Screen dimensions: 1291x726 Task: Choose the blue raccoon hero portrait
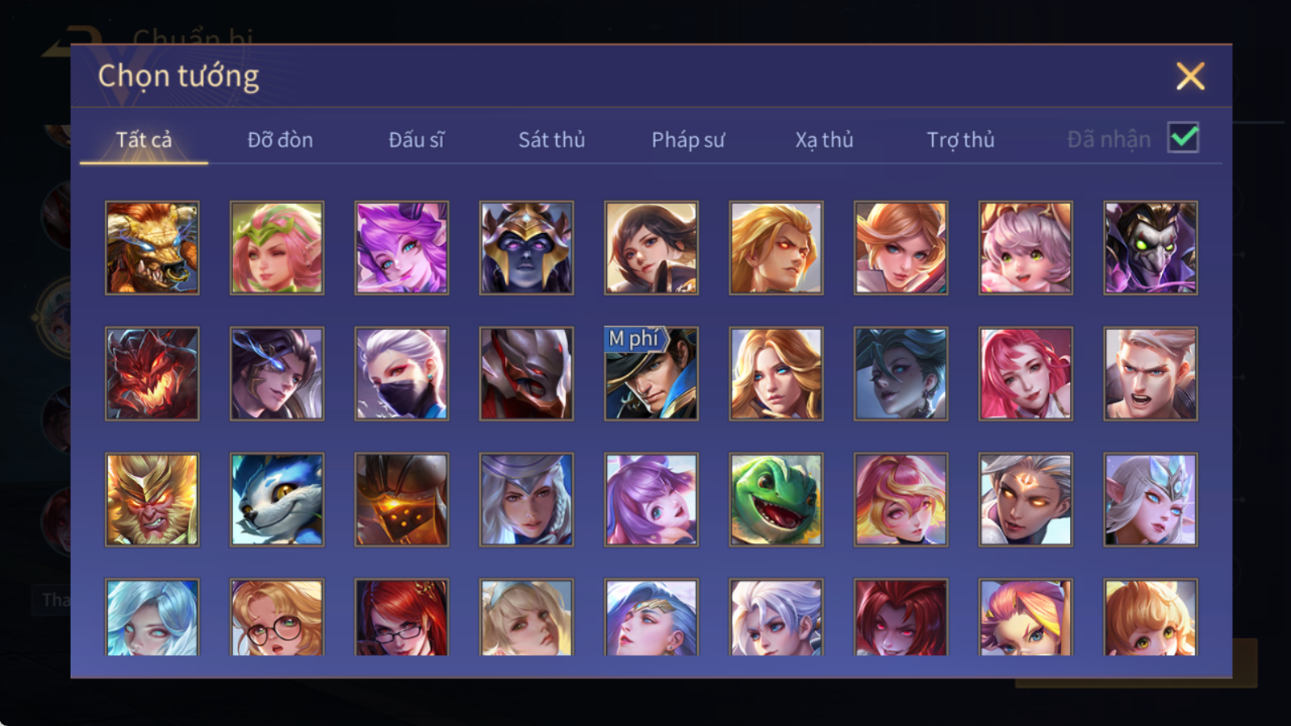pyautogui.click(x=277, y=499)
